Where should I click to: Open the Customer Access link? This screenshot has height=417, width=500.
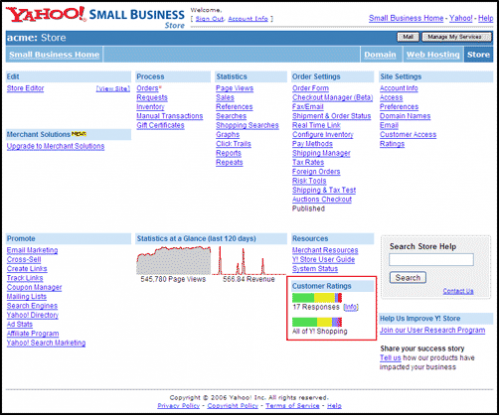click(408, 135)
